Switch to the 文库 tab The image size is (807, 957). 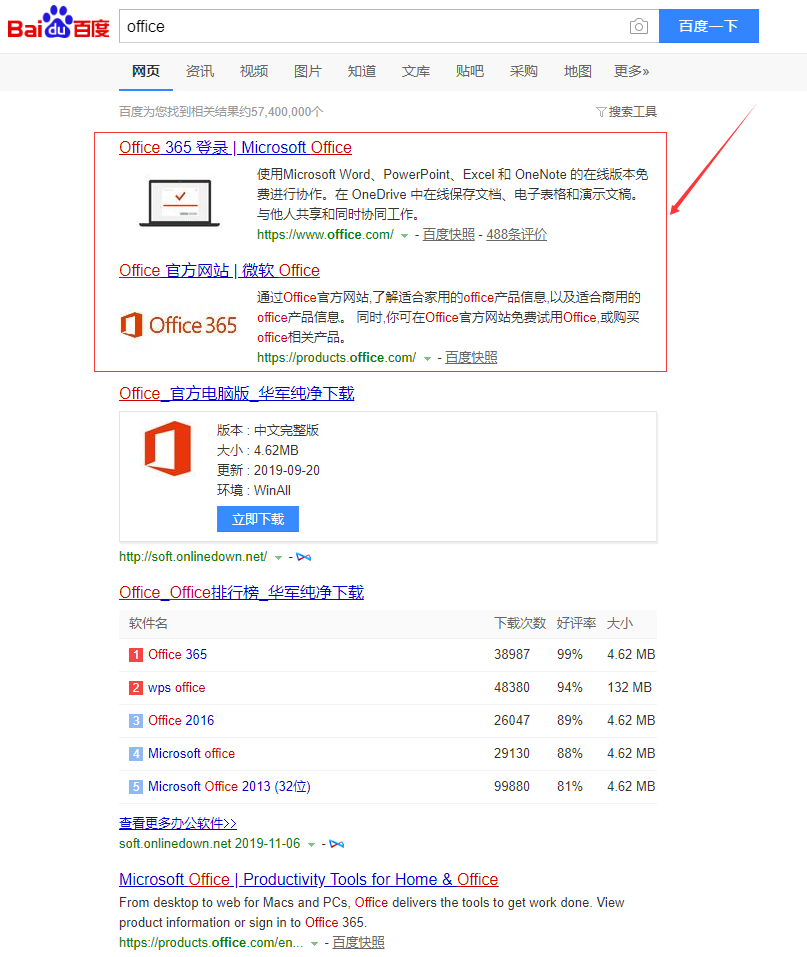(x=416, y=71)
